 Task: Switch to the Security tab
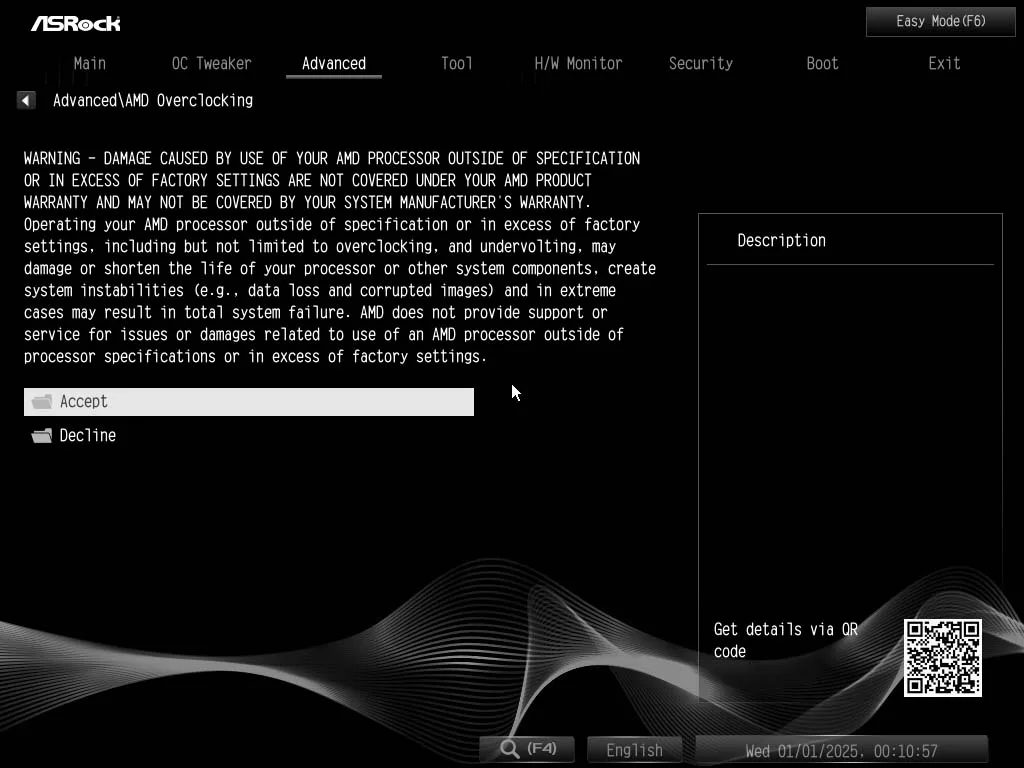point(701,63)
